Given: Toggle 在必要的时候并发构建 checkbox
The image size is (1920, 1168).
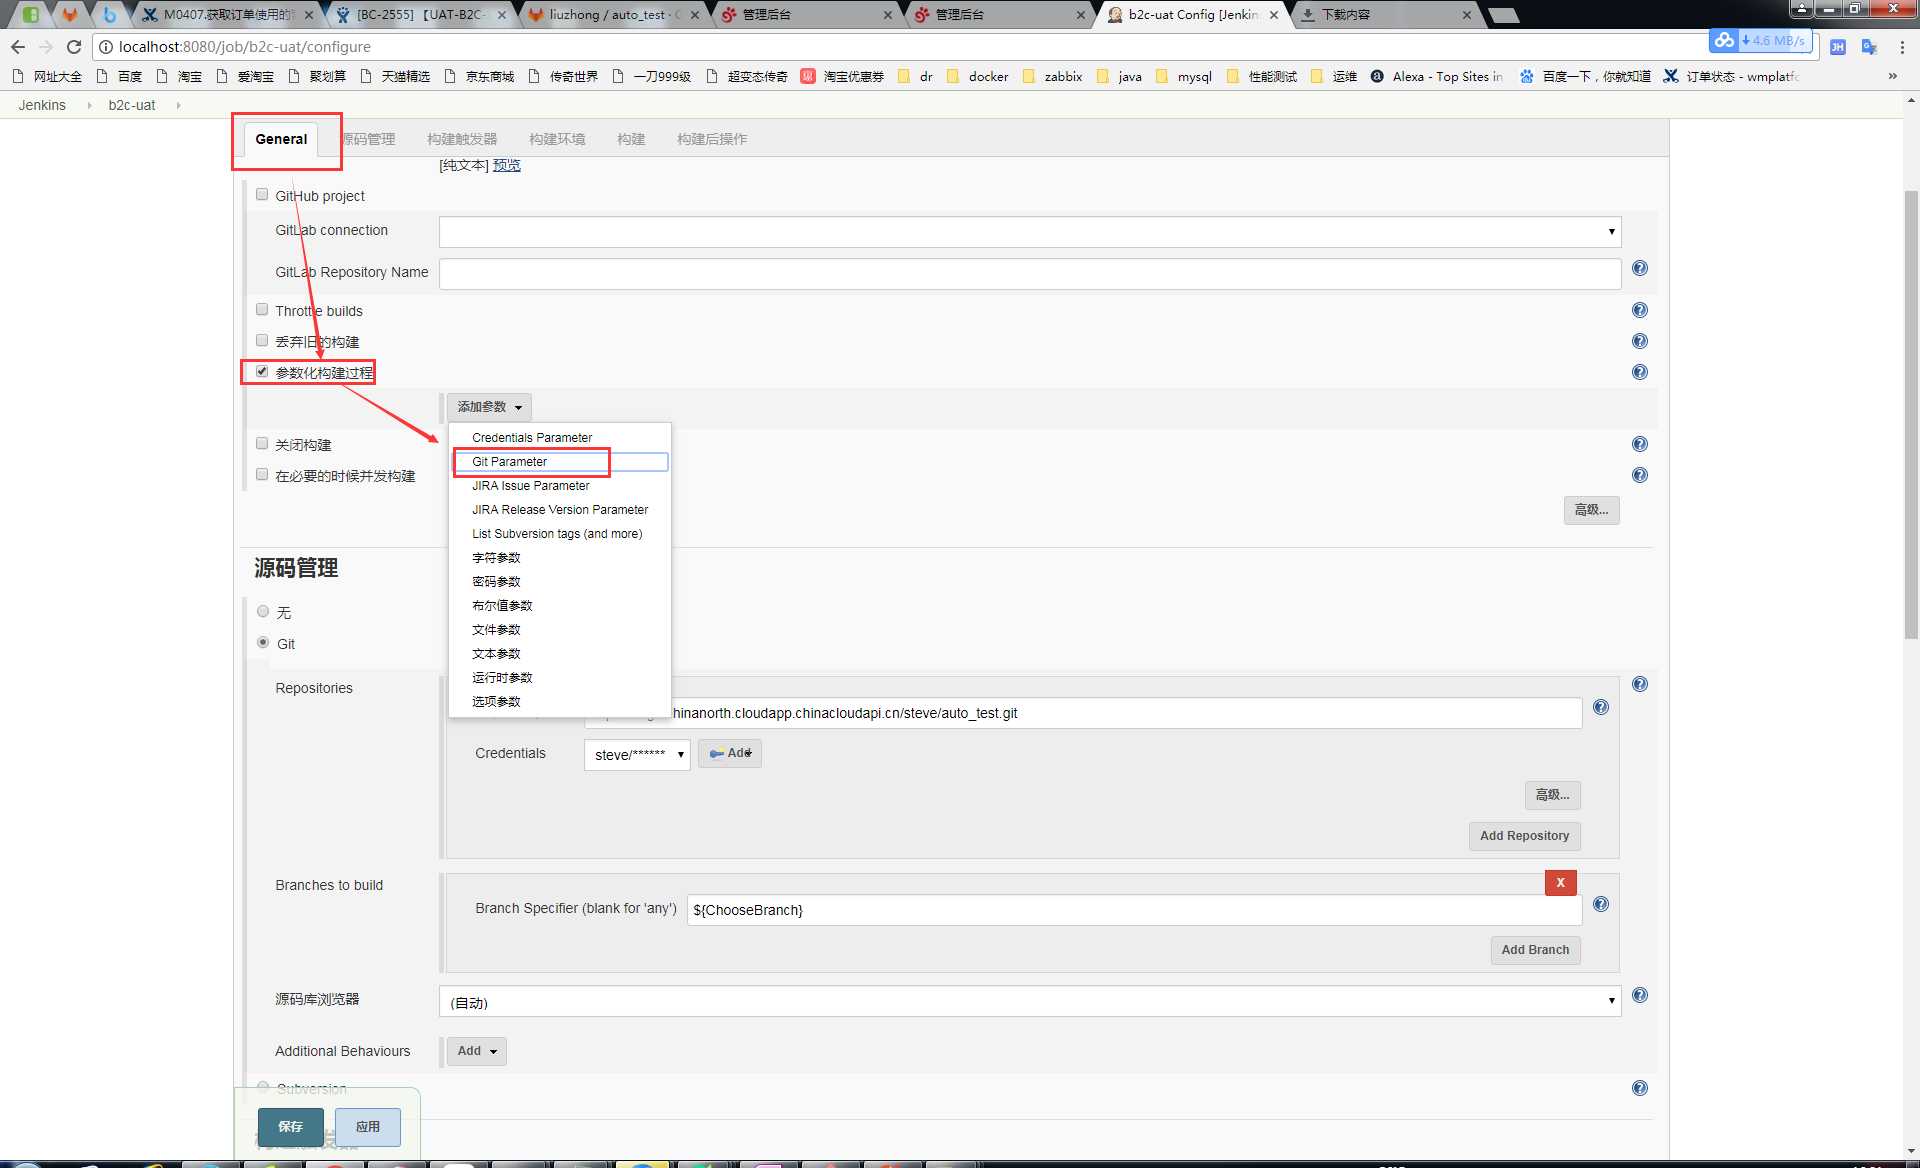Looking at the screenshot, I should [262, 475].
